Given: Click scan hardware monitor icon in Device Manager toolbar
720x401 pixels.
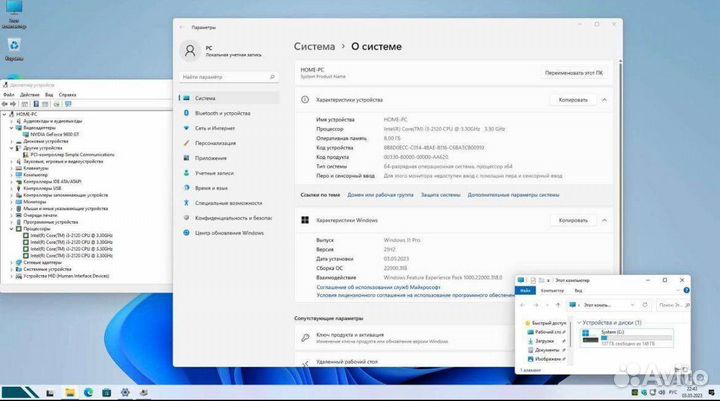Looking at the screenshot, I should point(68,104).
